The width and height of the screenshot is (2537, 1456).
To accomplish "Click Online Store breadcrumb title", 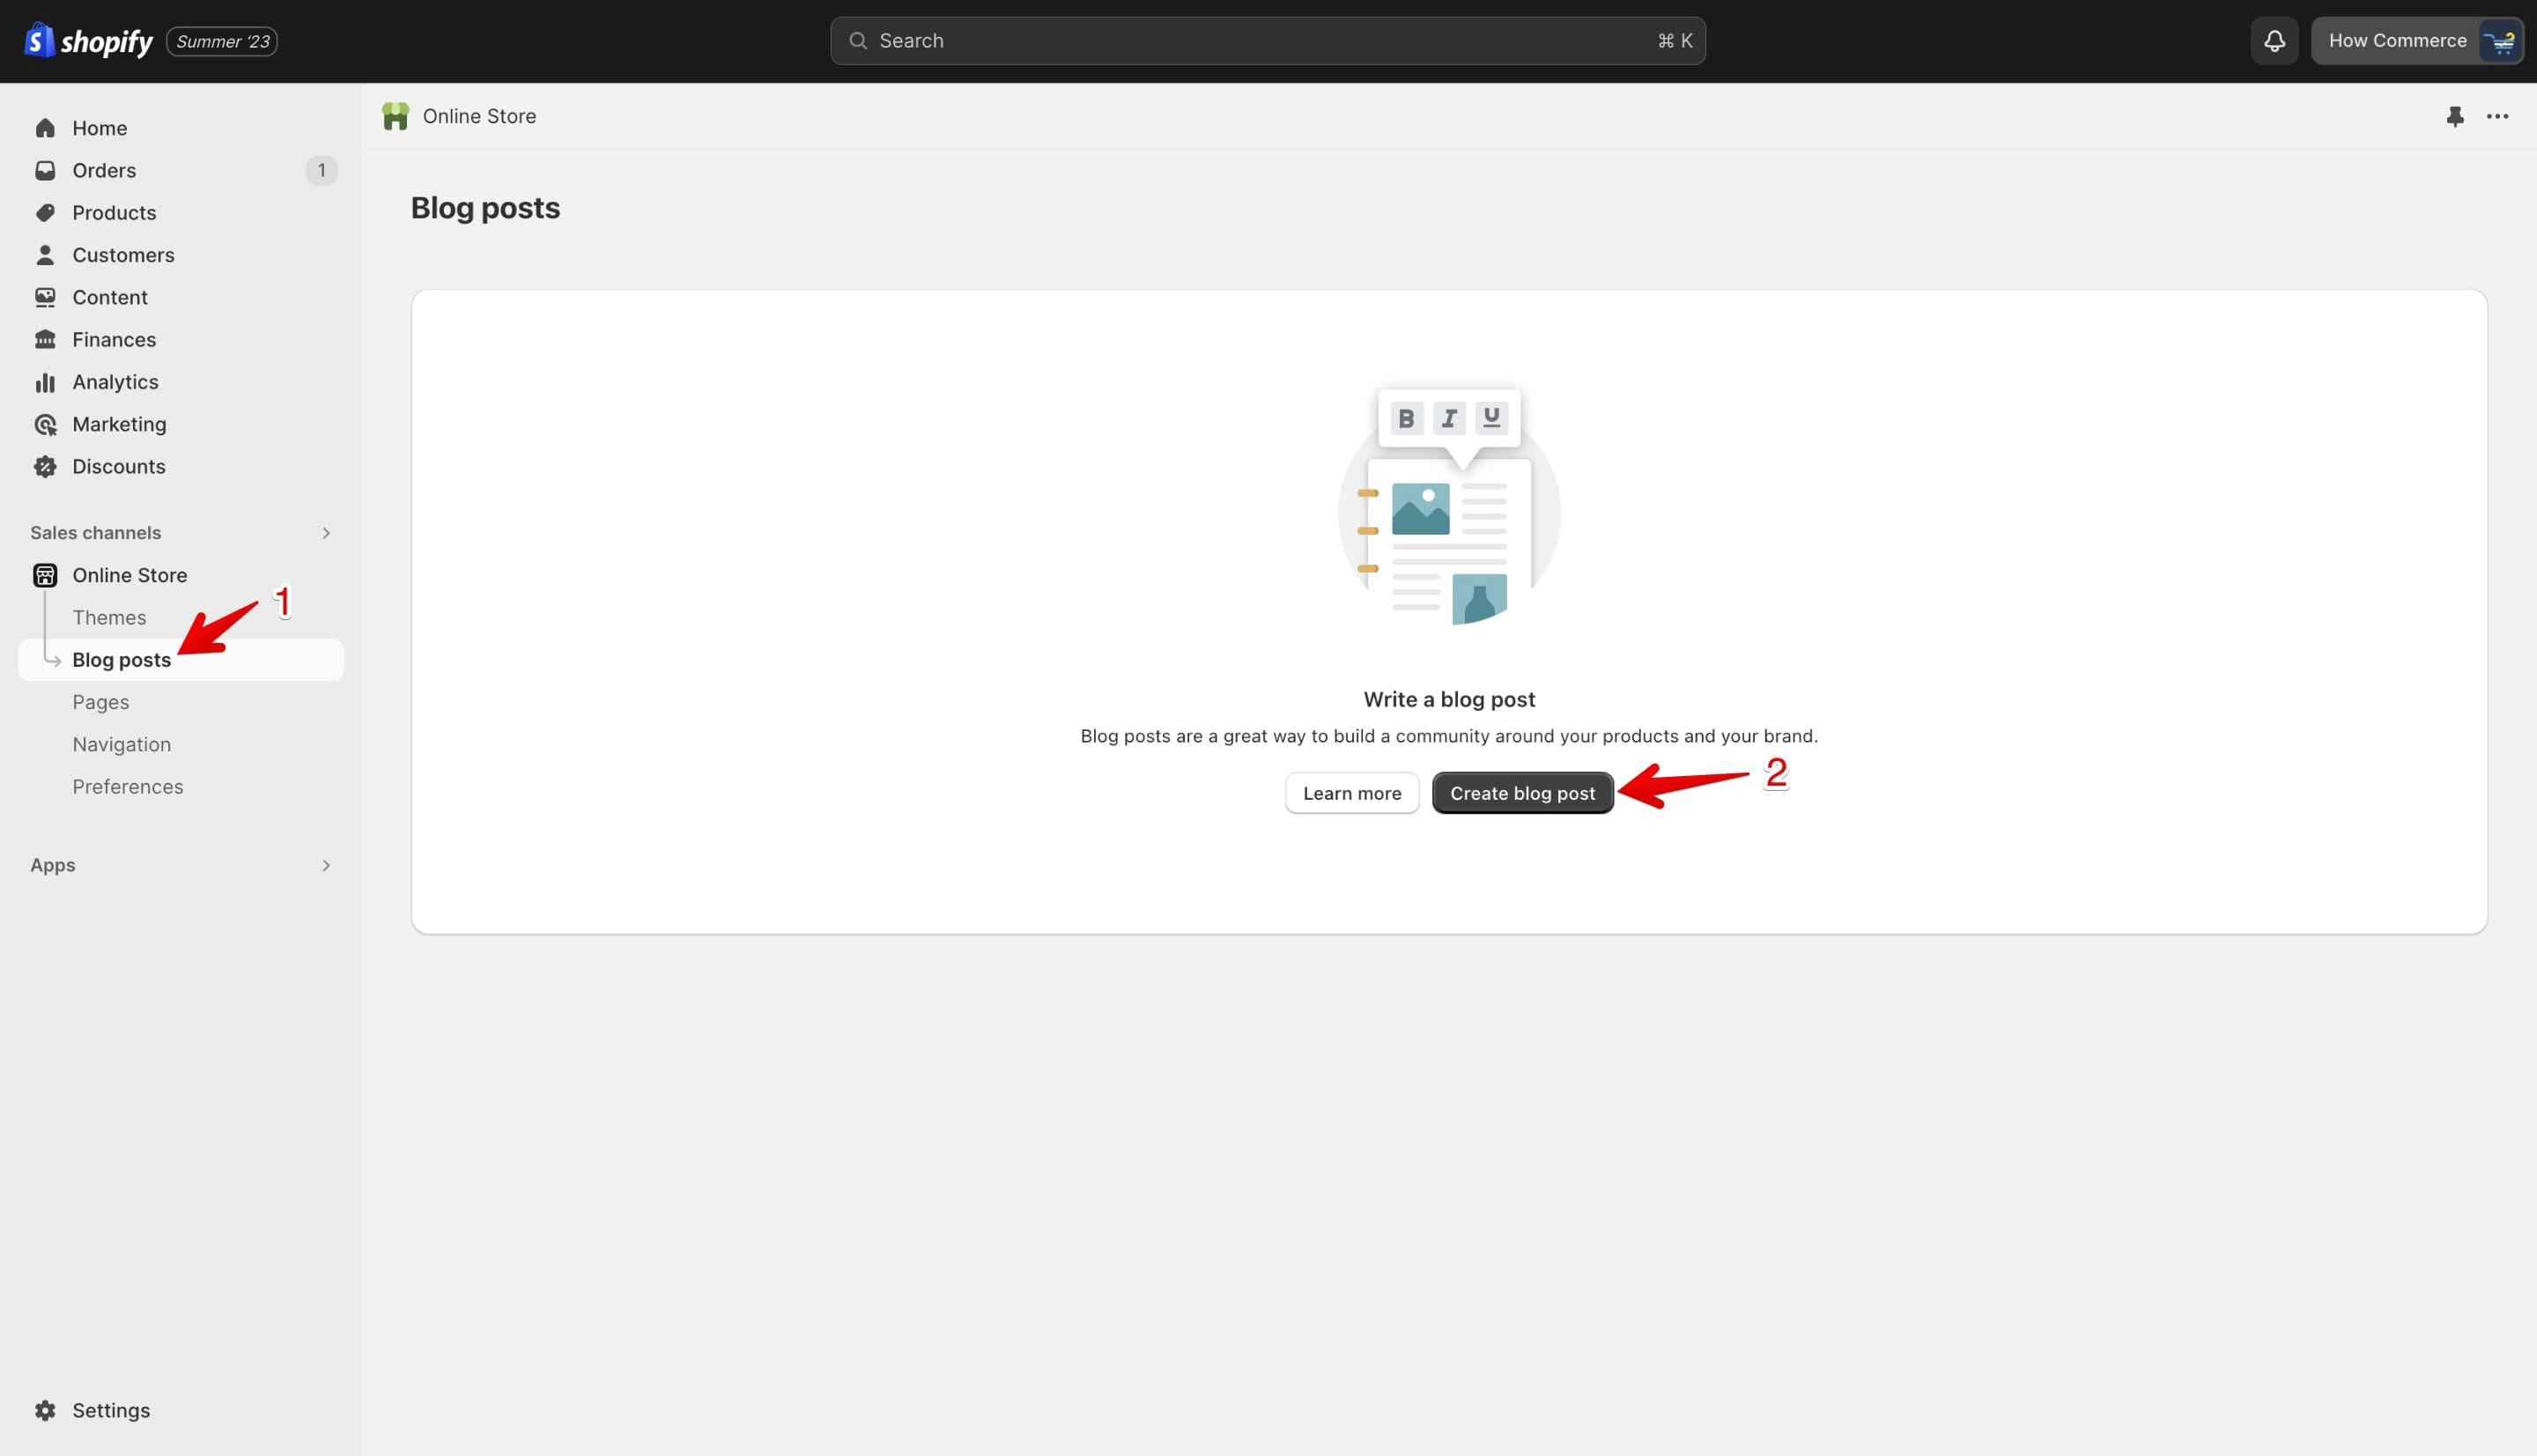I will tap(479, 116).
